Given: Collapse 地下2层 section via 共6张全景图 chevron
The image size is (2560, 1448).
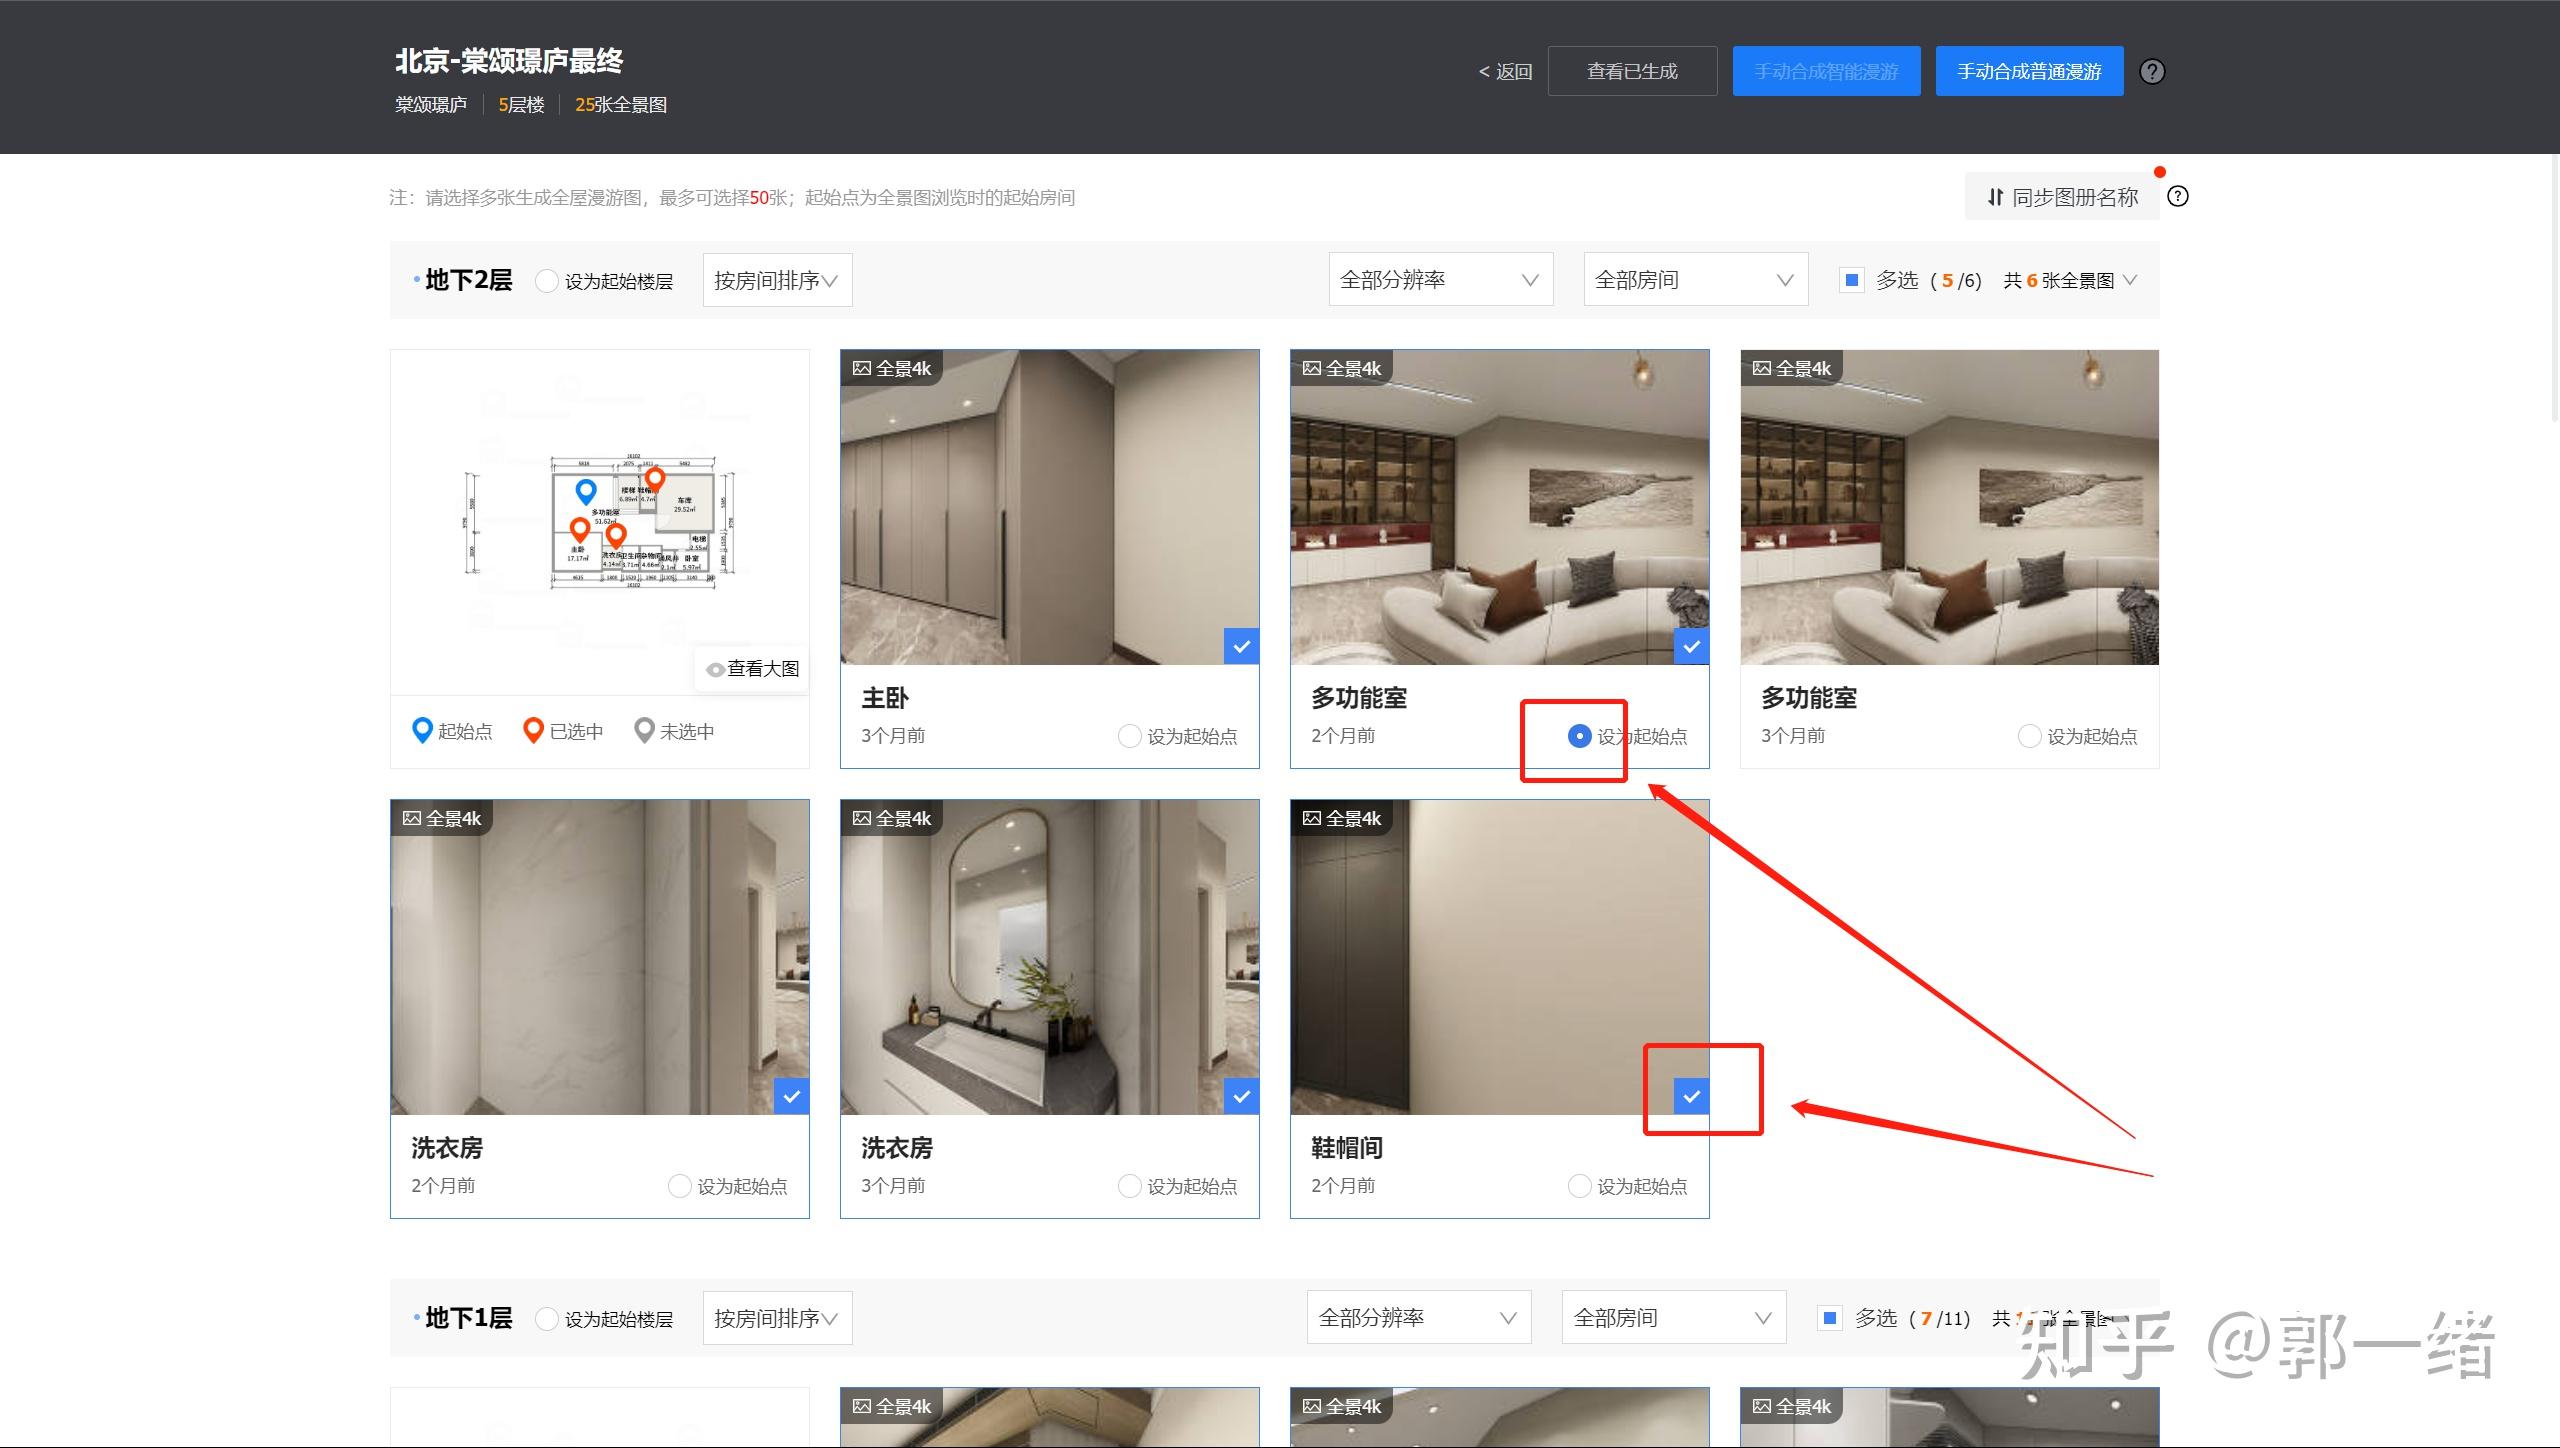Looking at the screenshot, I should point(2130,280).
